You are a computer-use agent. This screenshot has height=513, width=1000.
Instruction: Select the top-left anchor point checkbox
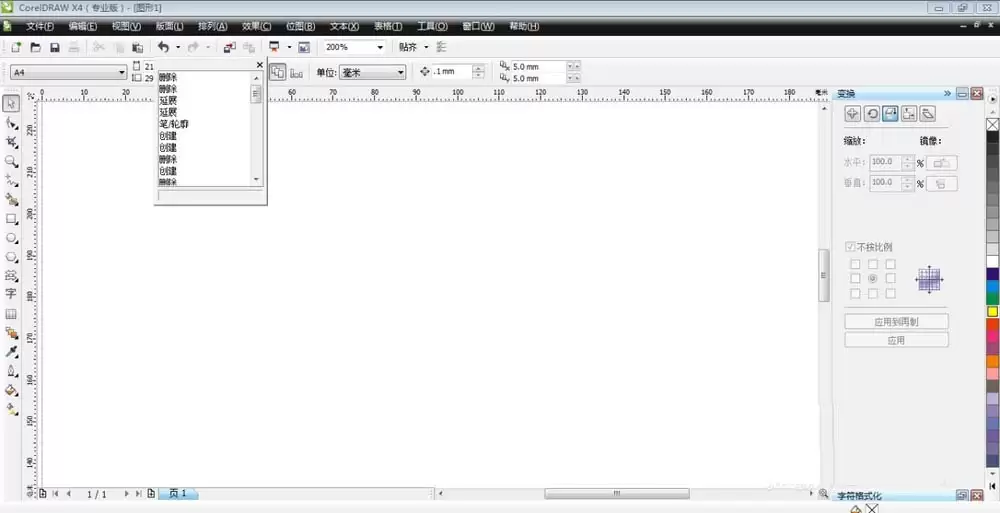[855, 264]
